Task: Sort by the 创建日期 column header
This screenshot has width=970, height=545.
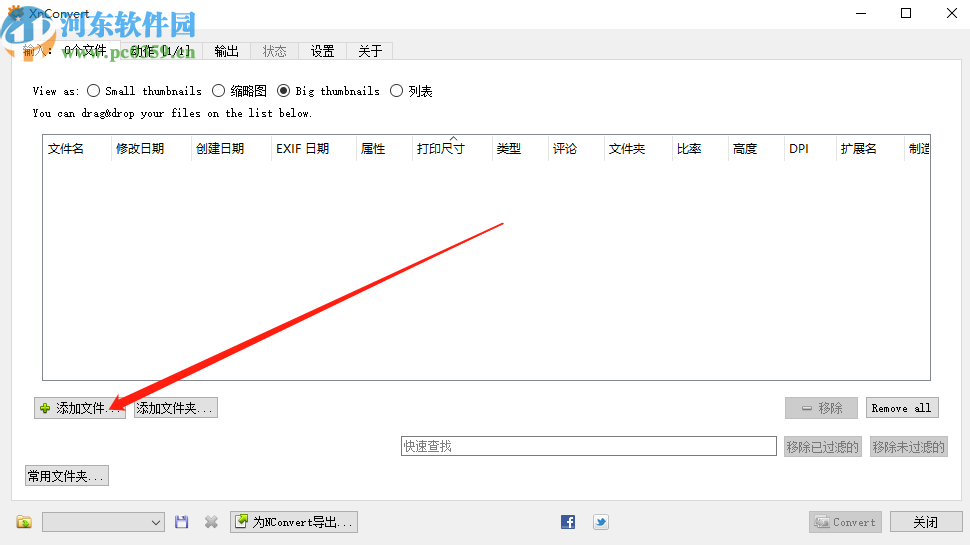Action: (x=231, y=148)
